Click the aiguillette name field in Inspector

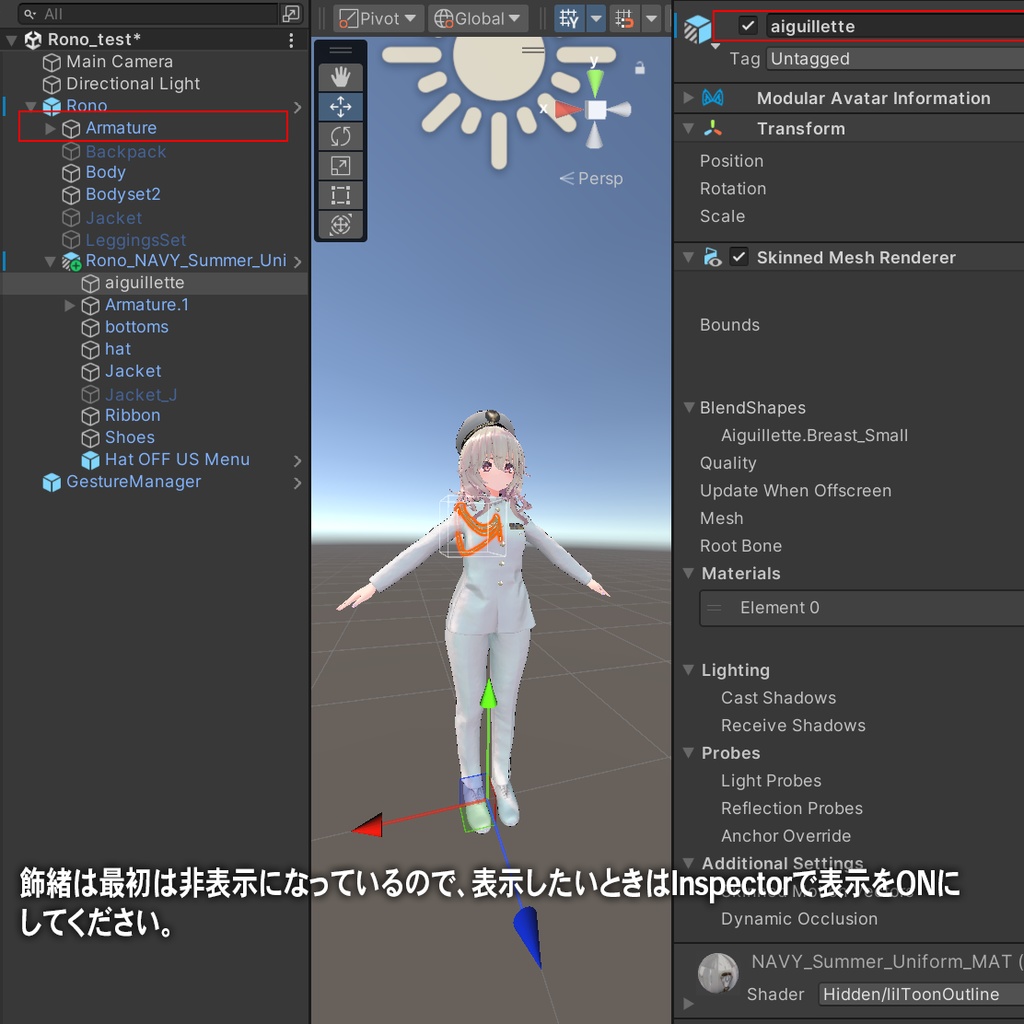pos(895,26)
